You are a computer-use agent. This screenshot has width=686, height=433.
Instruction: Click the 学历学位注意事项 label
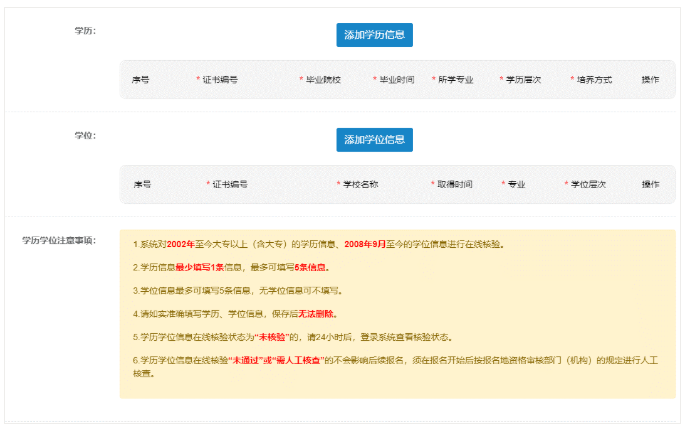[59, 241]
